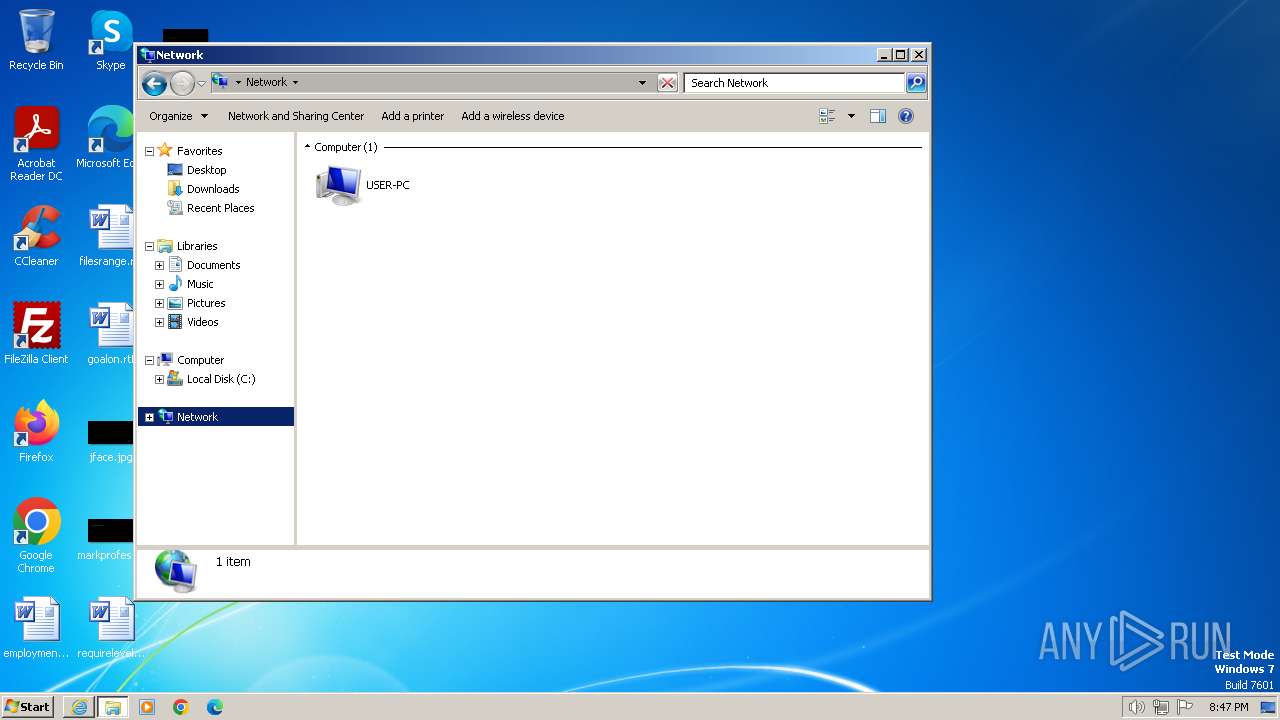The image size is (1280, 720).
Task: Click Add a wireless device
Action: pyautogui.click(x=513, y=116)
